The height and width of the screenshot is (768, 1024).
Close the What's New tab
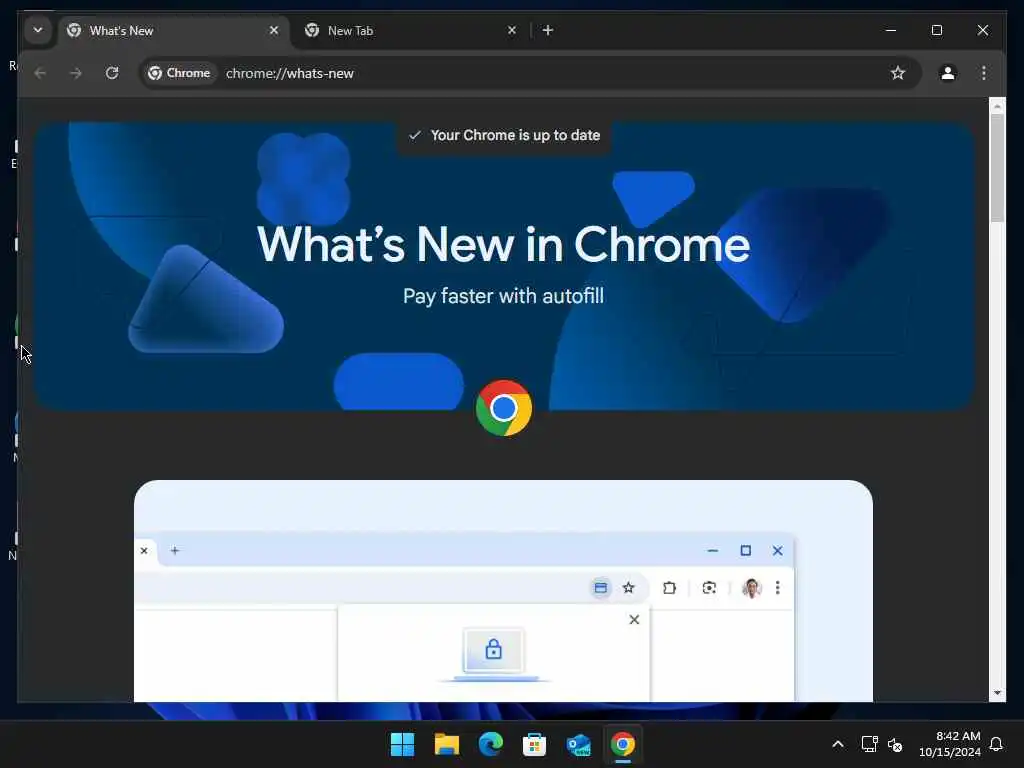tap(274, 30)
